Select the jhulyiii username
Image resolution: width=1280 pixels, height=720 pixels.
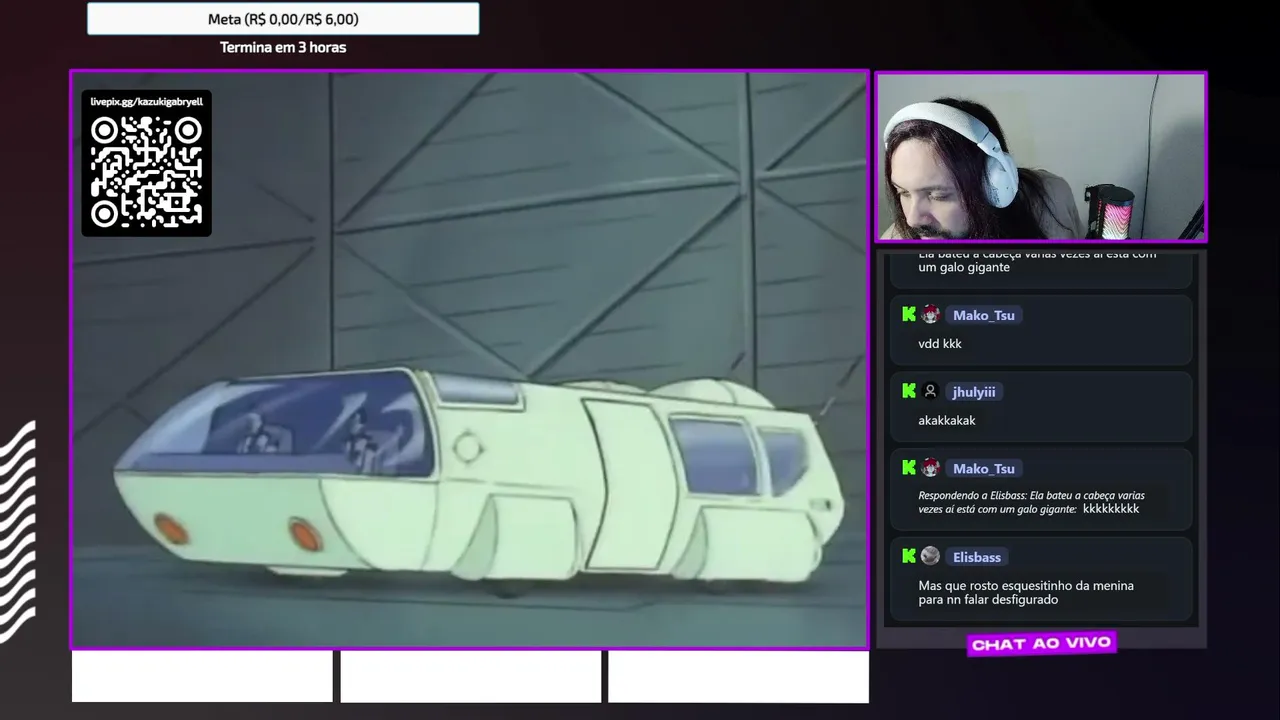coord(976,392)
